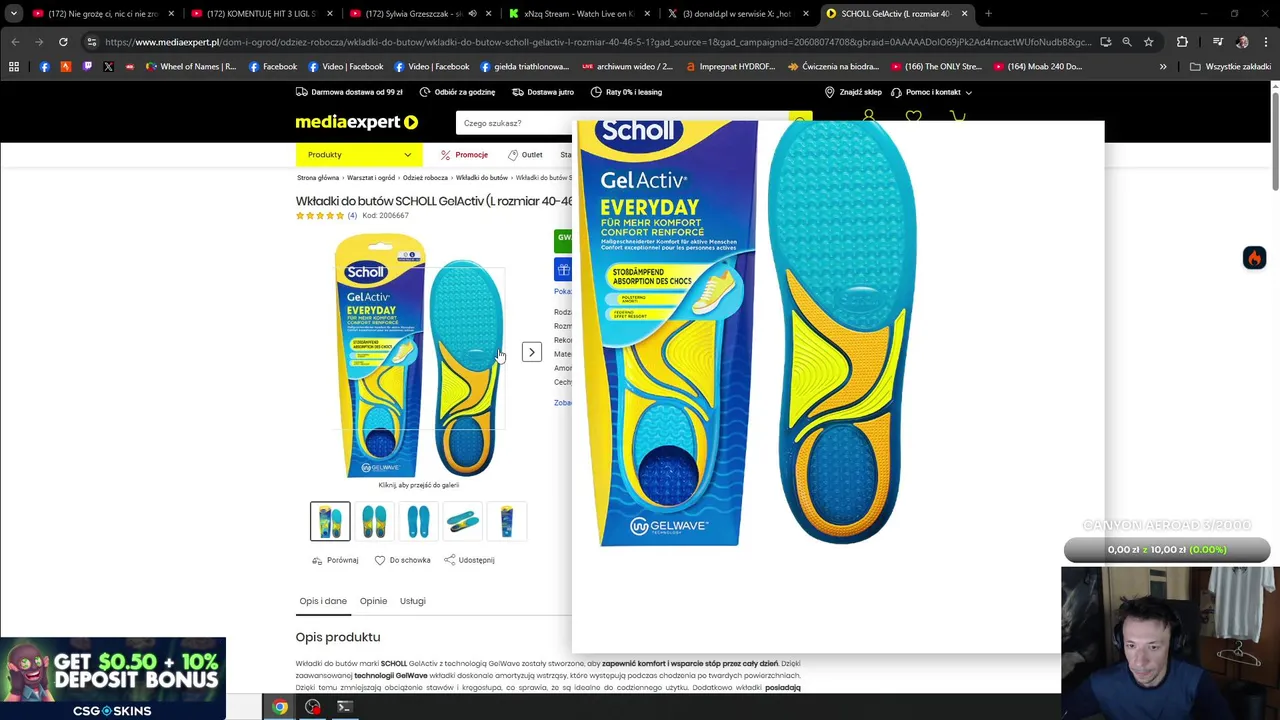Click the orange flame icon on the right edge
Screen dimensions: 1280x720
1254,258
